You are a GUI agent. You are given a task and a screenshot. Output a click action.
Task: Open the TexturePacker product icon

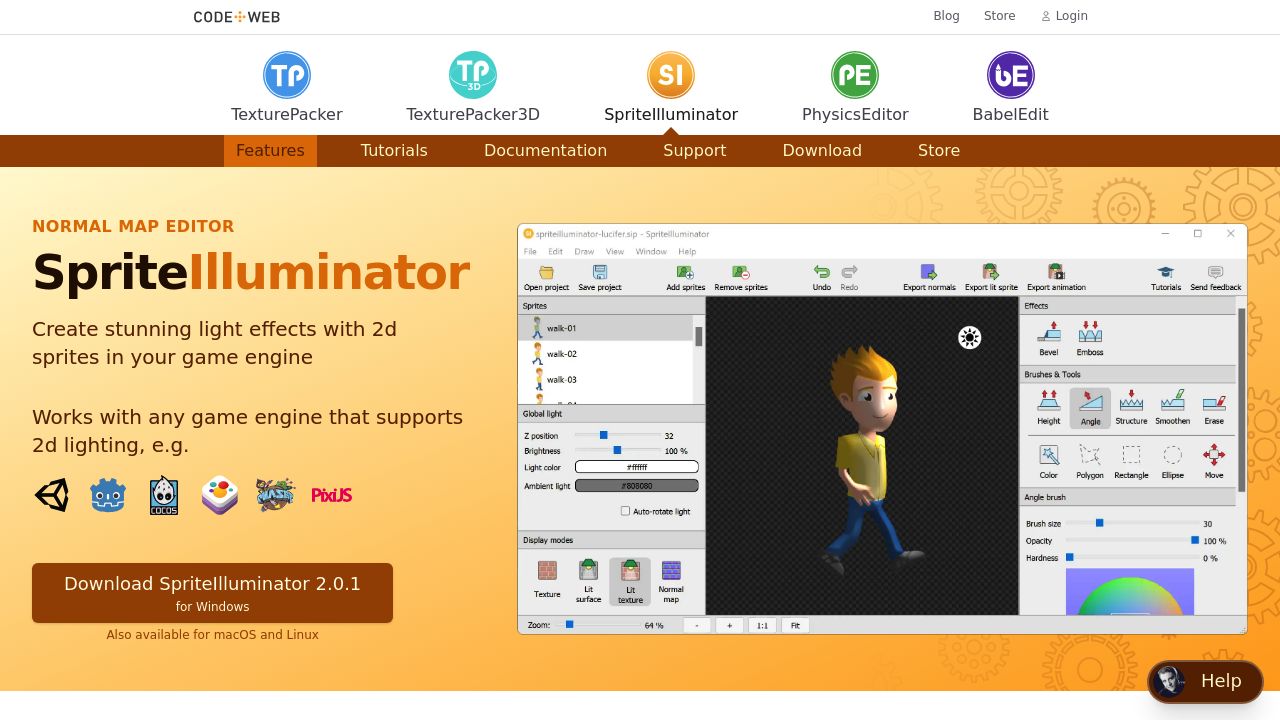click(287, 75)
